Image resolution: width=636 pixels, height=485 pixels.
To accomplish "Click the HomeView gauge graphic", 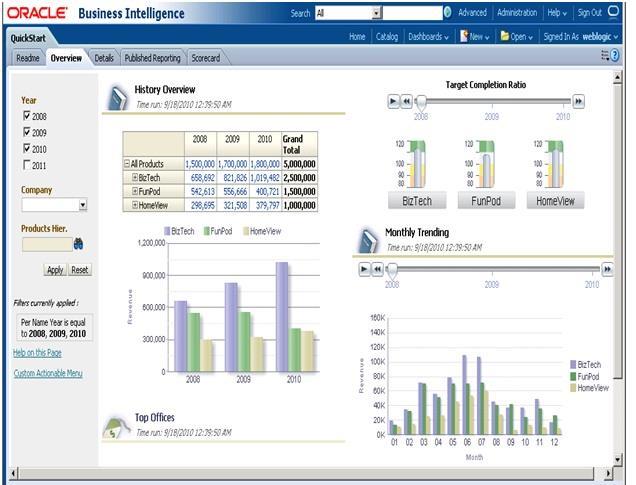I will pyautogui.click(x=554, y=164).
